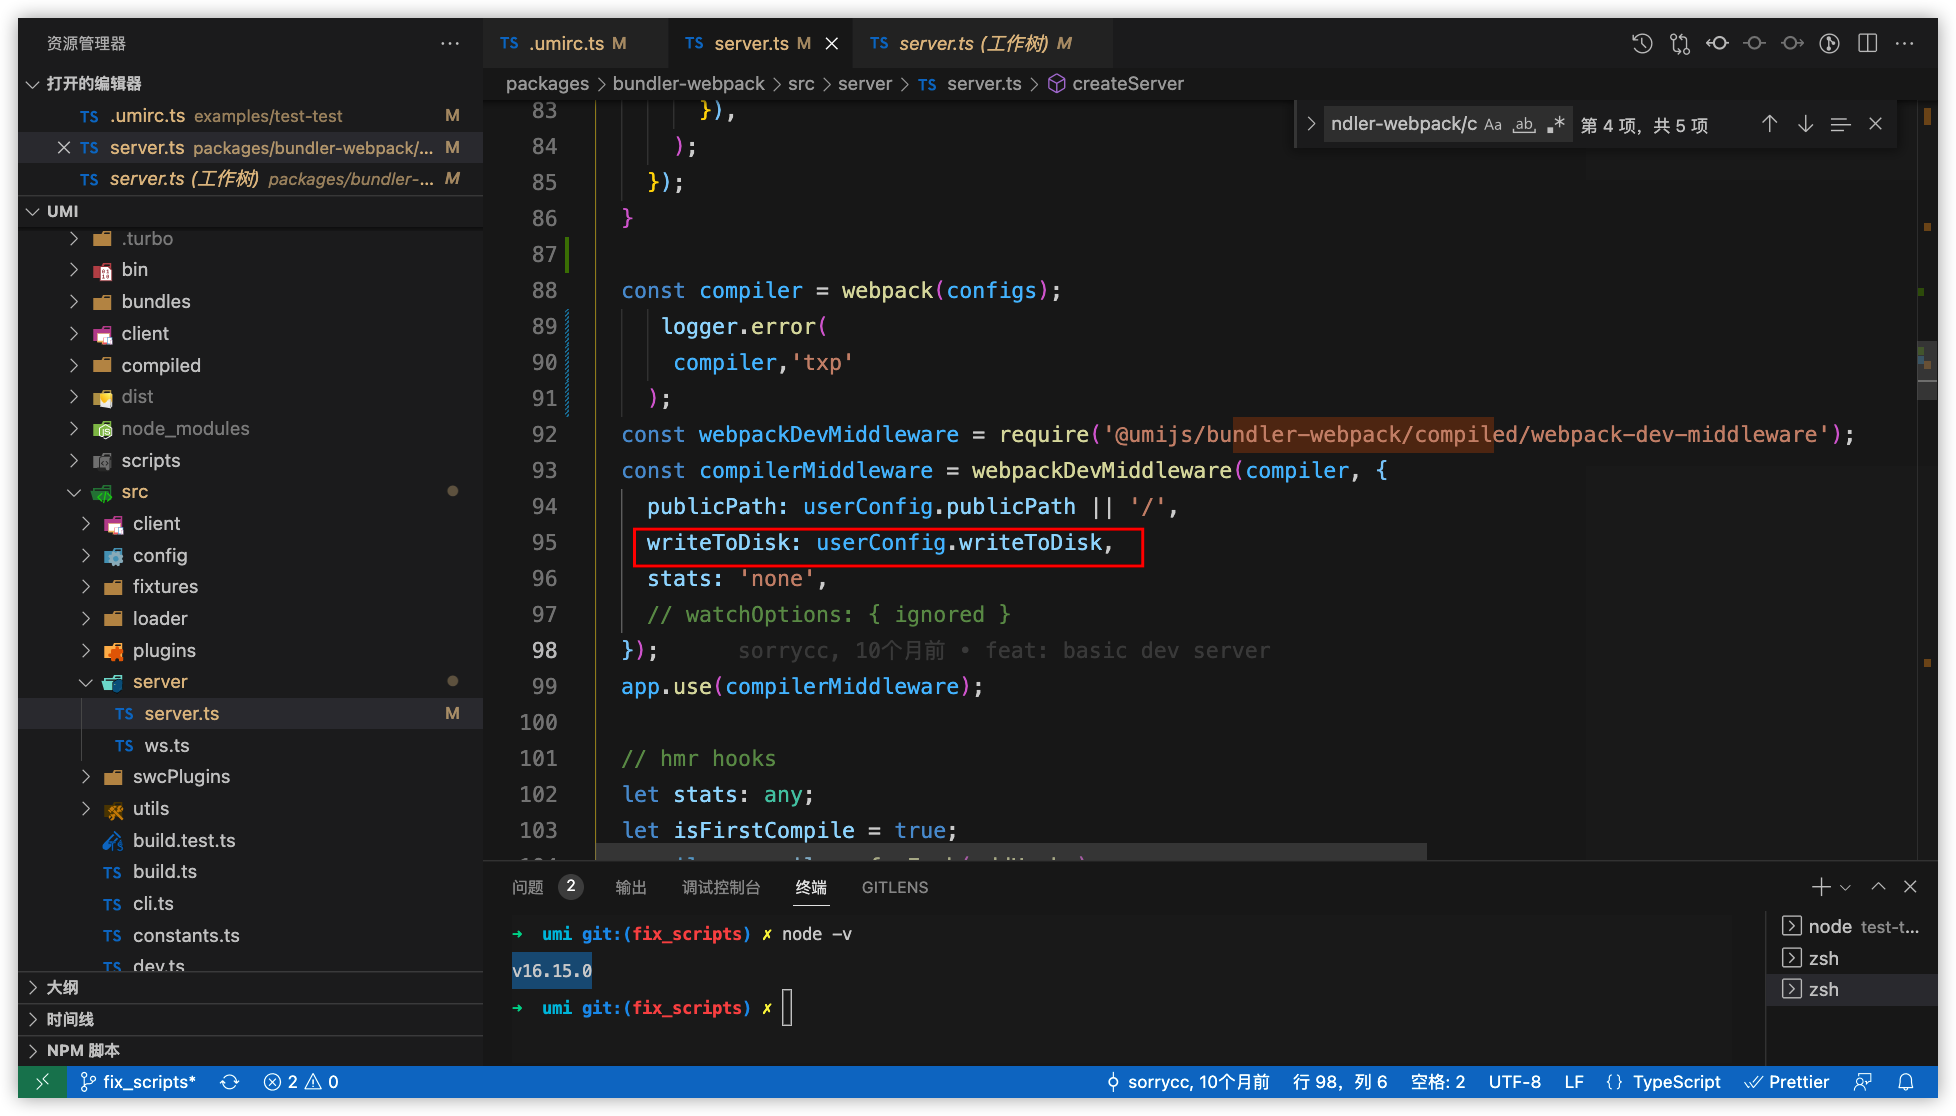Open the GITLENS panel tab
This screenshot has width=1956, height=1116.
pyautogui.click(x=894, y=887)
